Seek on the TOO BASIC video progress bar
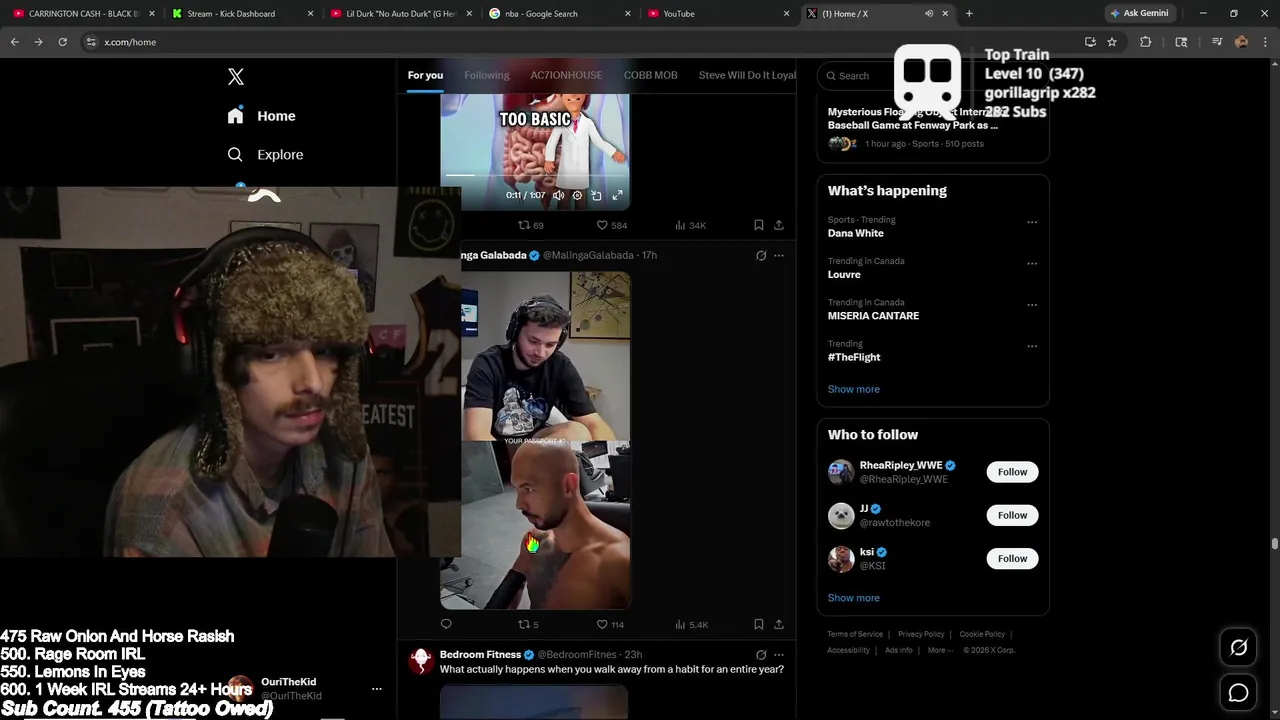The width and height of the screenshot is (1280, 720). 535,176
